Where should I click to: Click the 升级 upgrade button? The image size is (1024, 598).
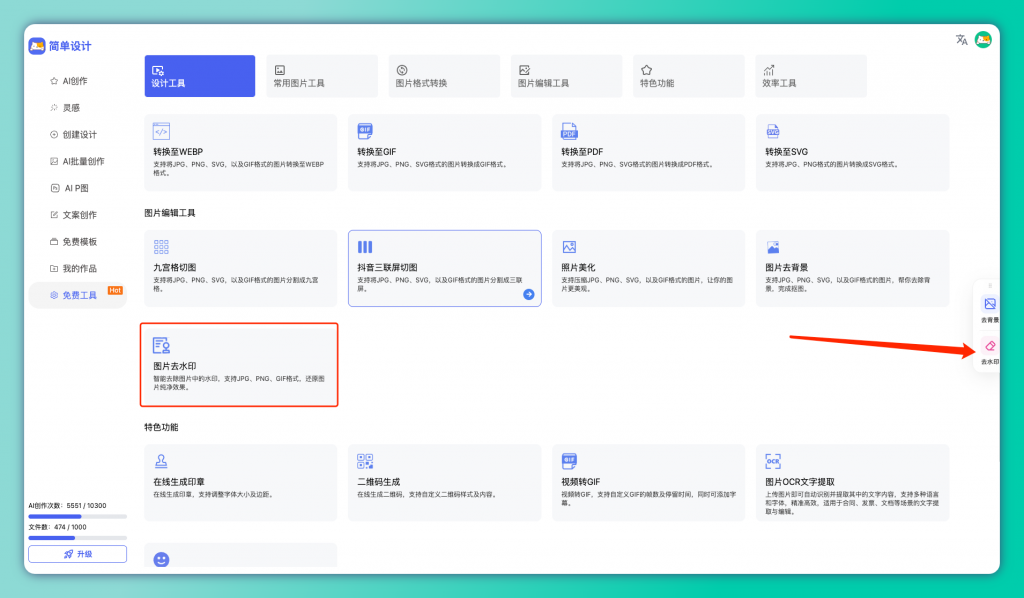(77, 554)
